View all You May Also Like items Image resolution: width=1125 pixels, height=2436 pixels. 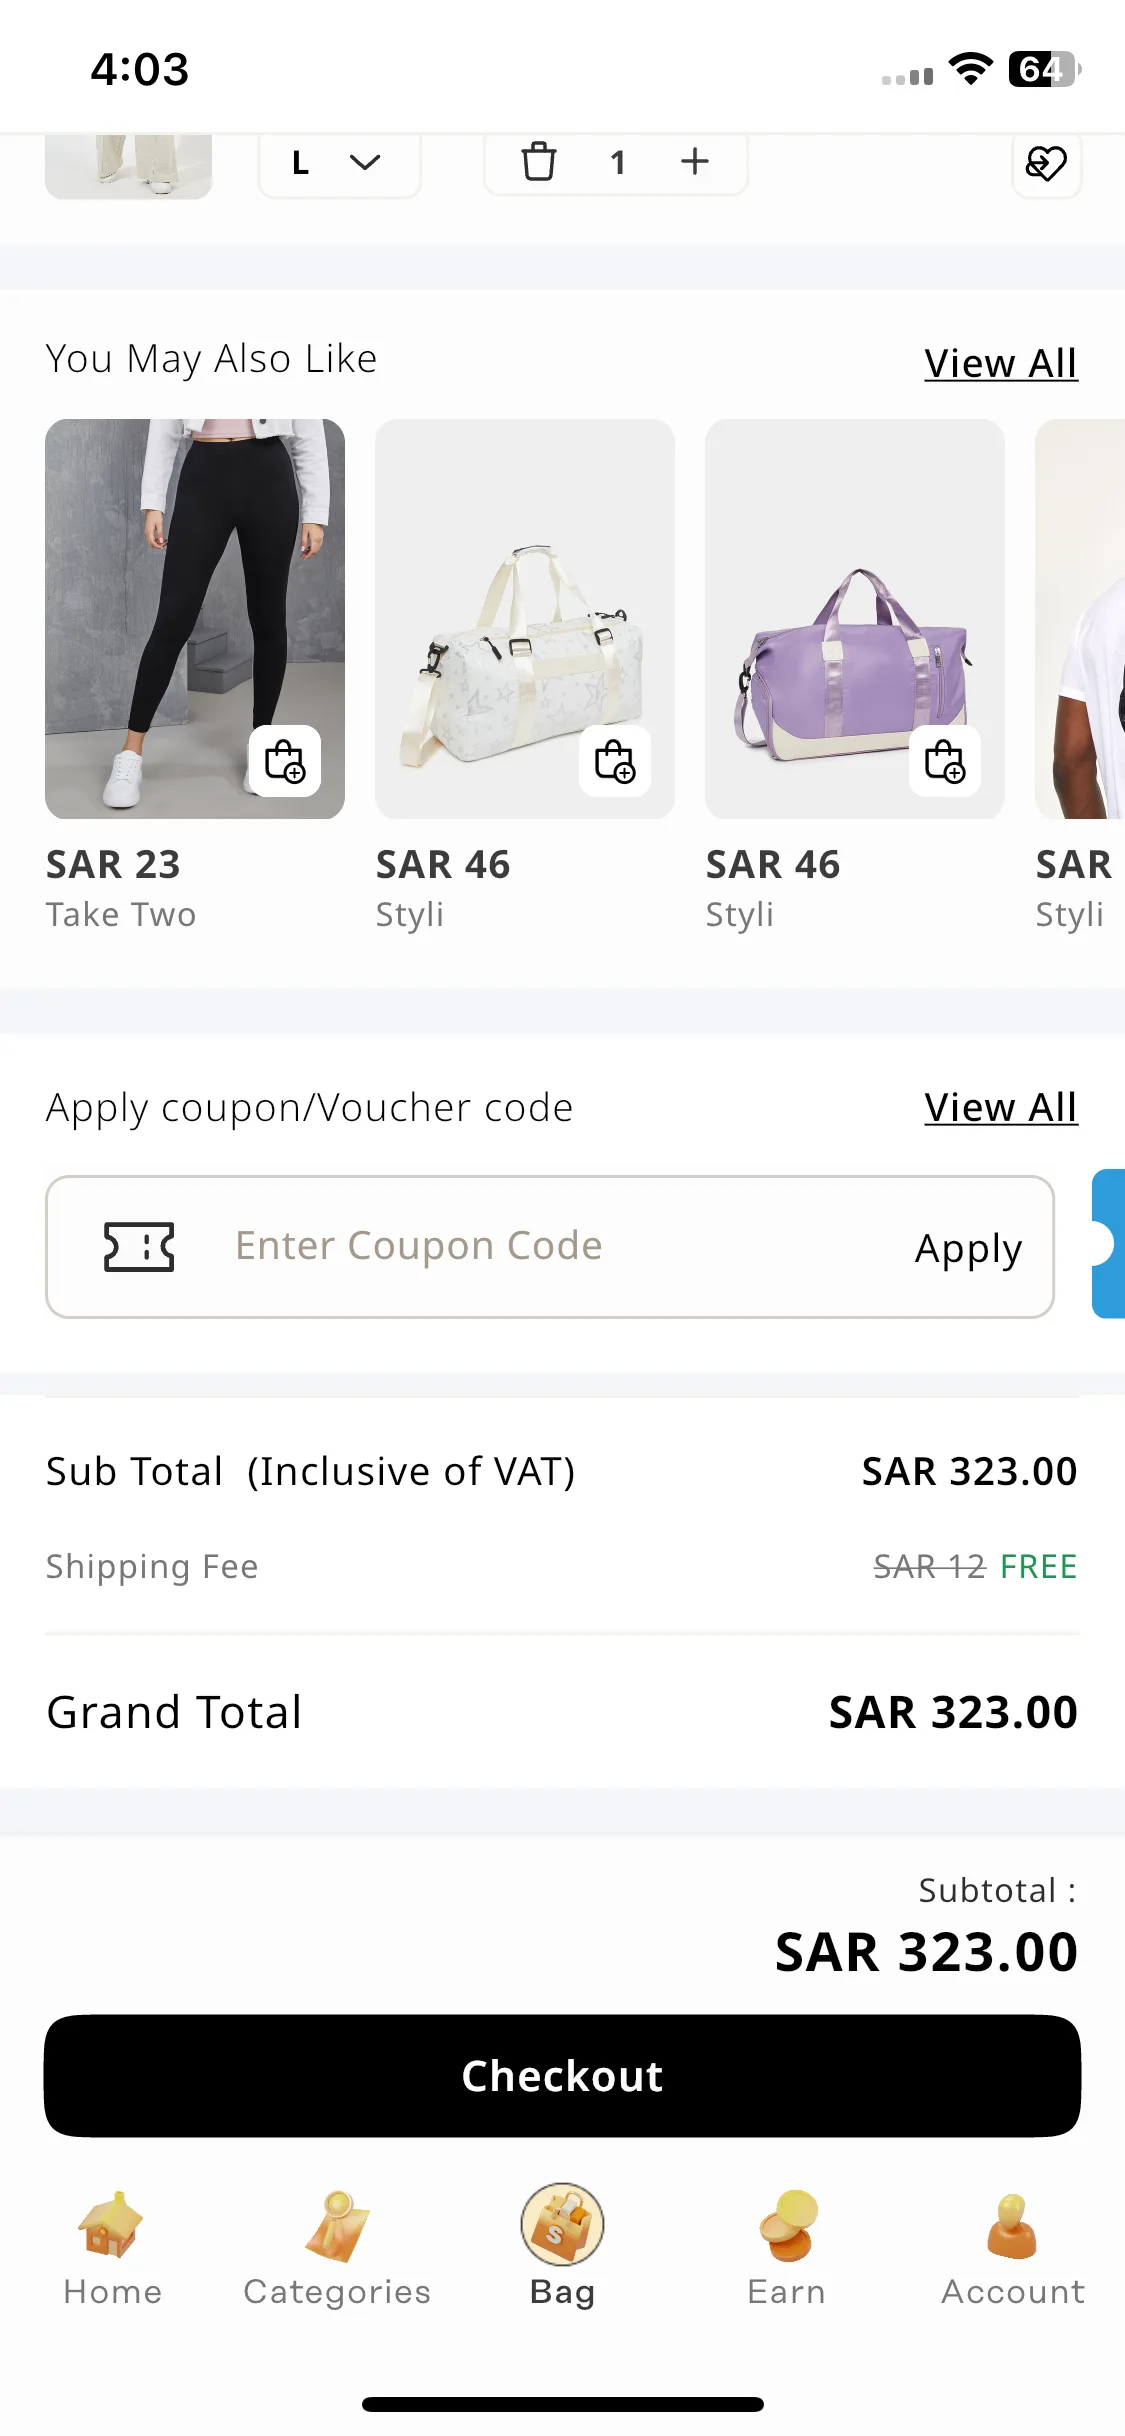pyautogui.click(x=1001, y=363)
